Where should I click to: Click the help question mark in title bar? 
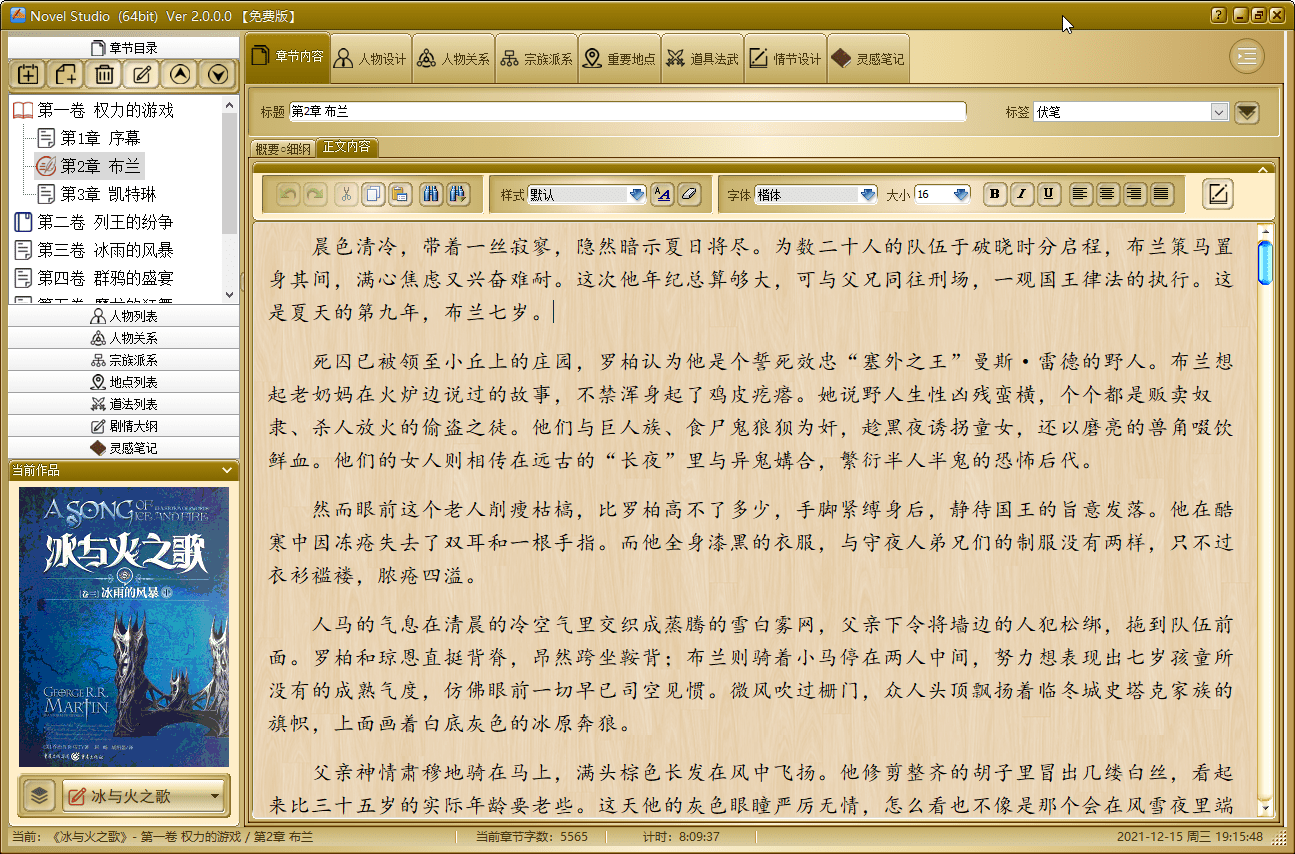[1218, 15]
